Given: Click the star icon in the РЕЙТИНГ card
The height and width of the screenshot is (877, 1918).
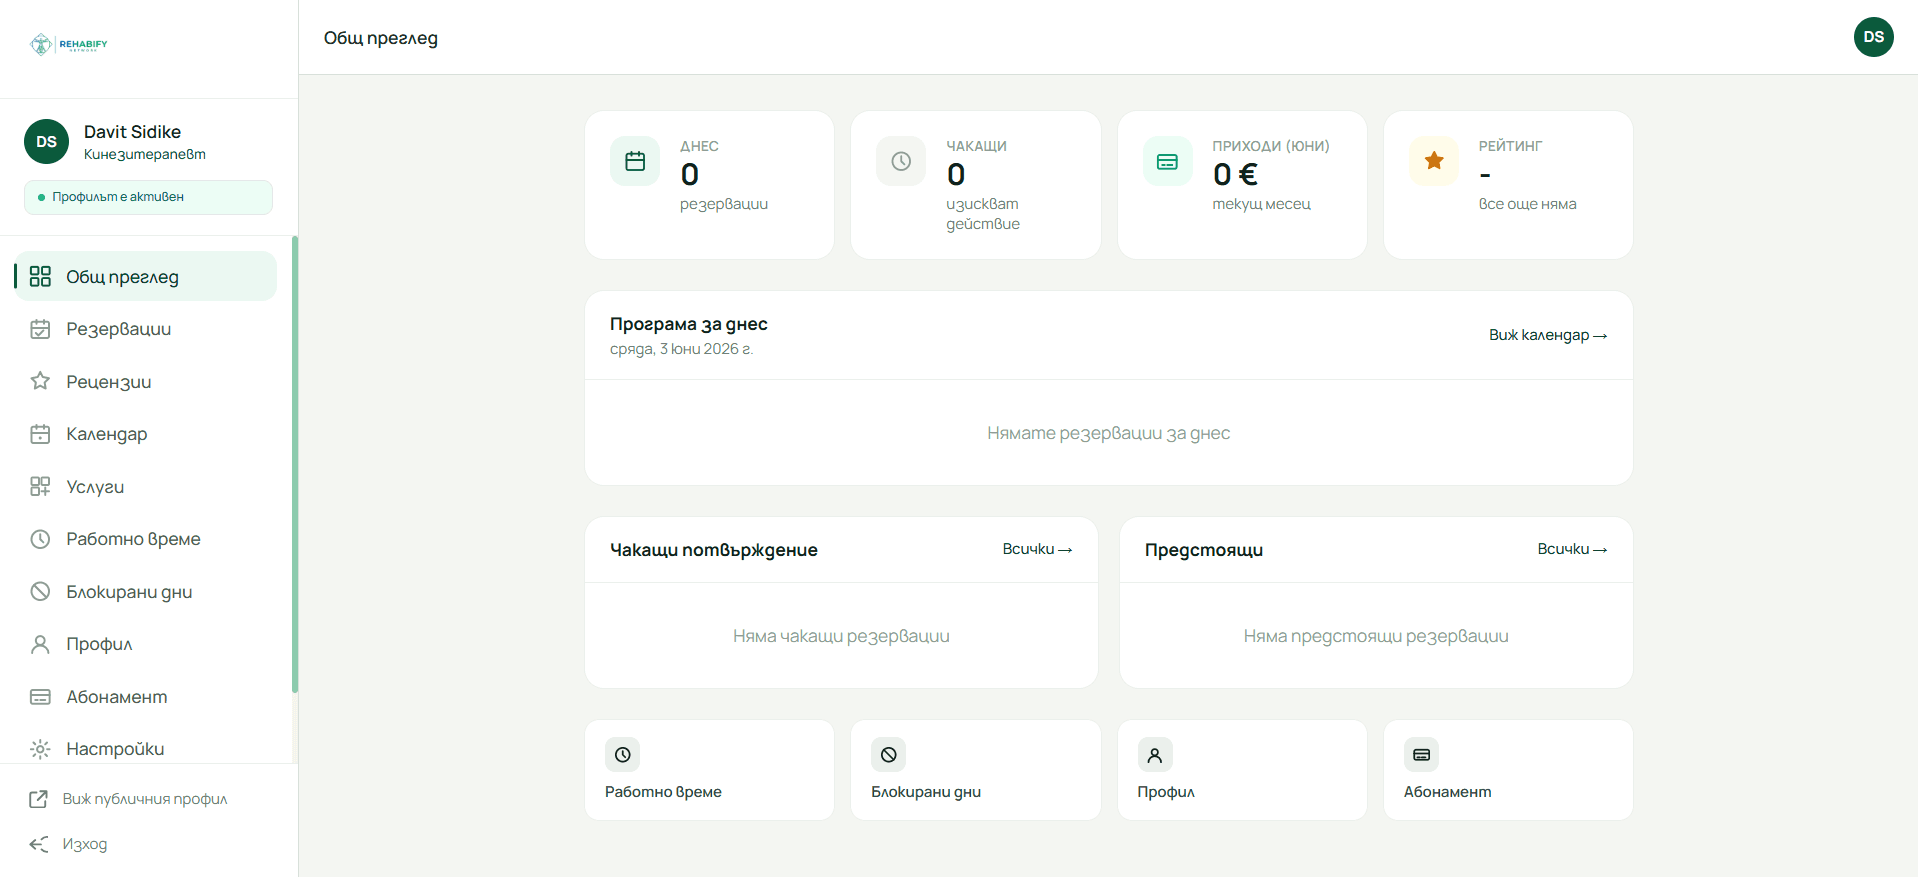Looking at the screenshot, I should (x=1434, y=161).
